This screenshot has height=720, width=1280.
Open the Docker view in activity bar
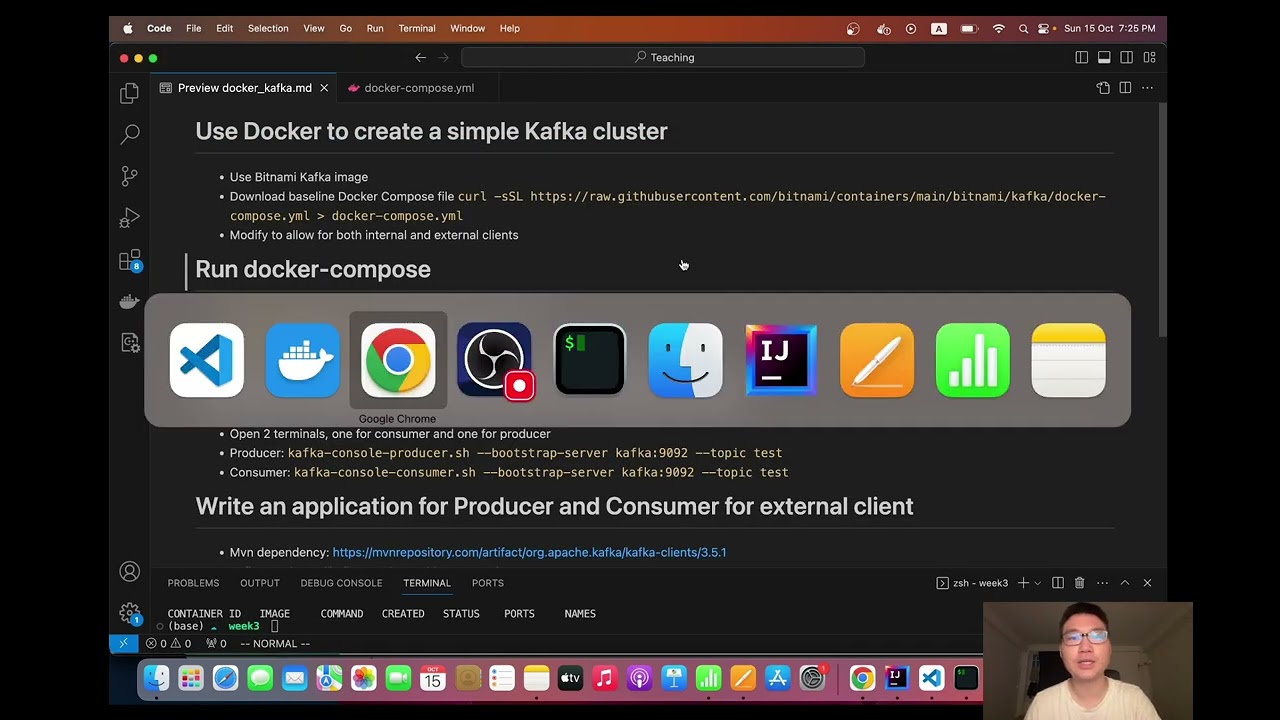(129, 301)
